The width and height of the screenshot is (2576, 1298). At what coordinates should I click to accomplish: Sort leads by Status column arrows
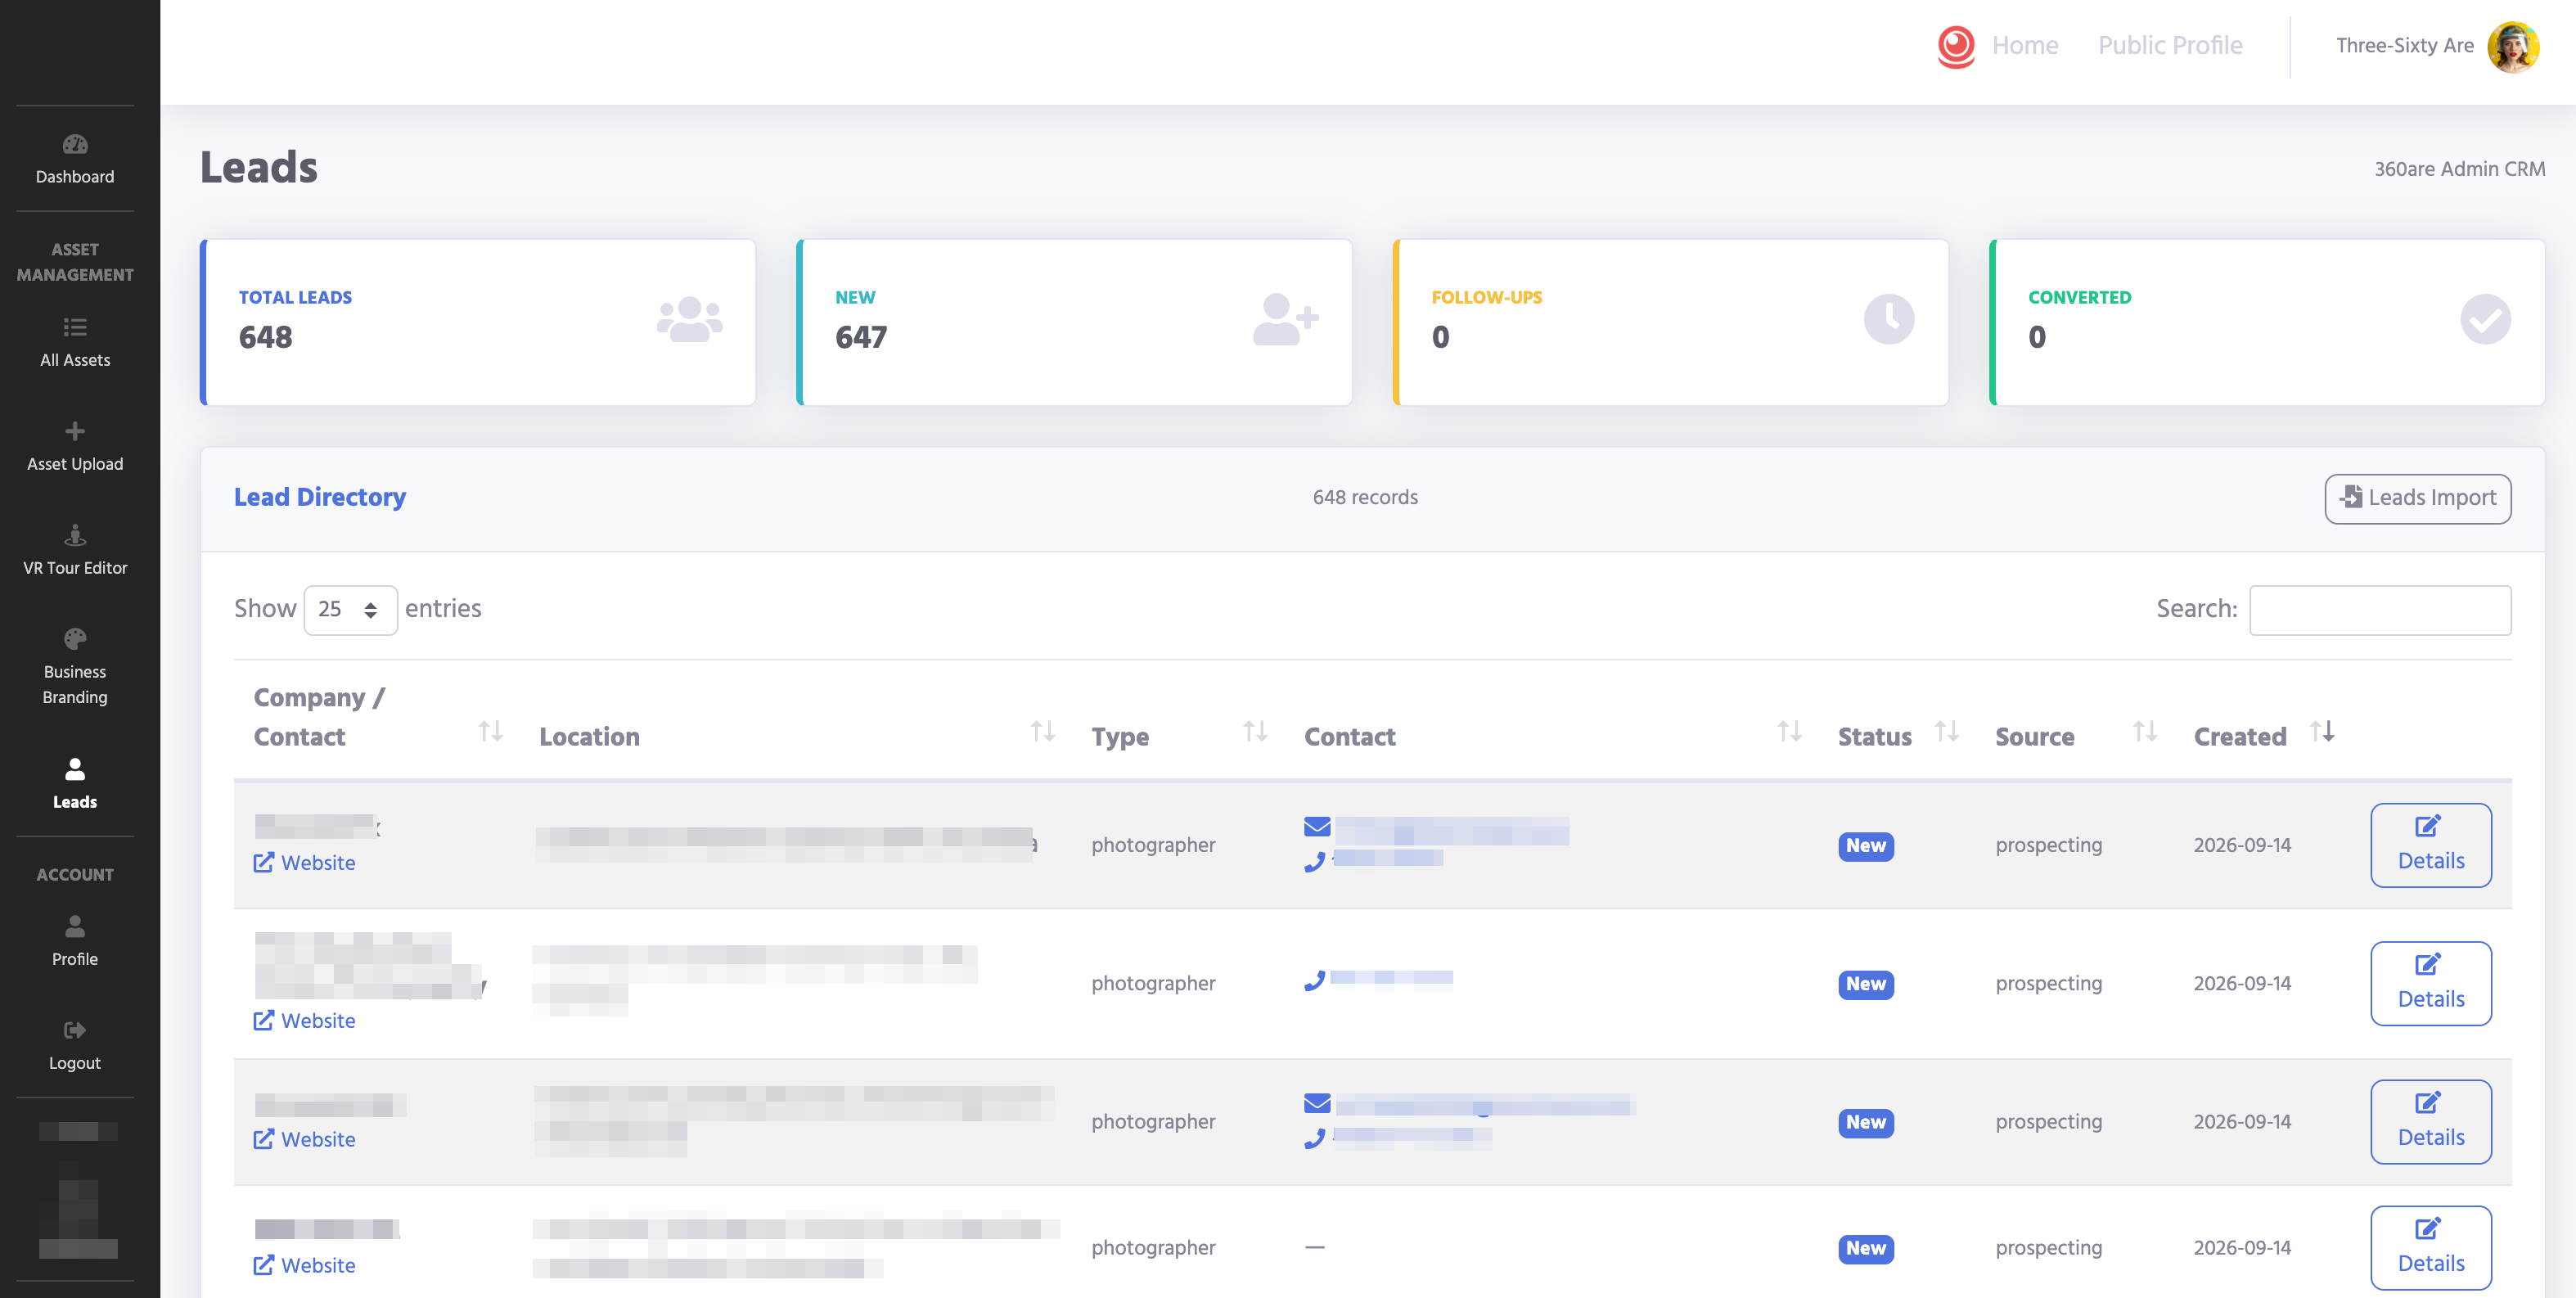1946,732
